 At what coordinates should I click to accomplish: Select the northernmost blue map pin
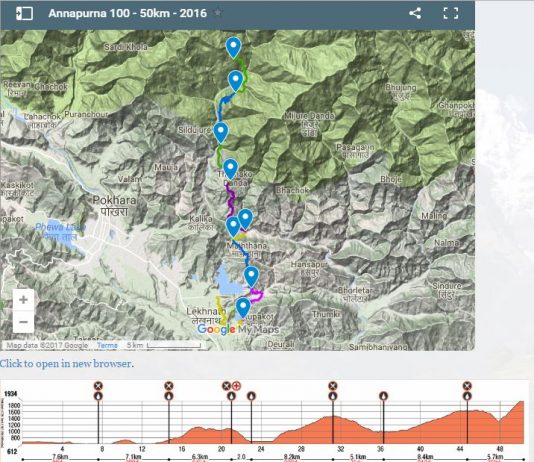(233, 48)
